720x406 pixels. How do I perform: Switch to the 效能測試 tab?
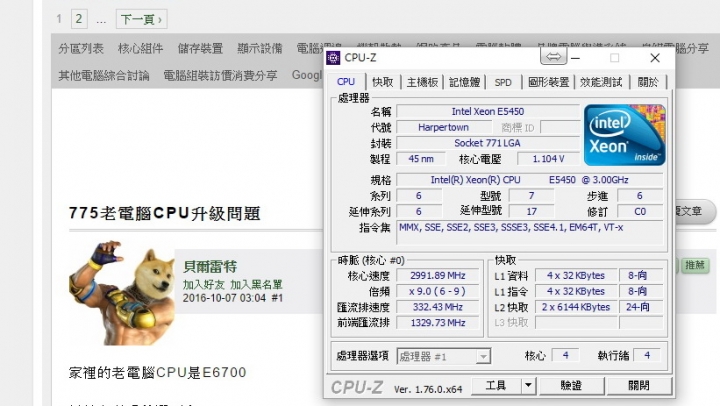pos(601,82)
